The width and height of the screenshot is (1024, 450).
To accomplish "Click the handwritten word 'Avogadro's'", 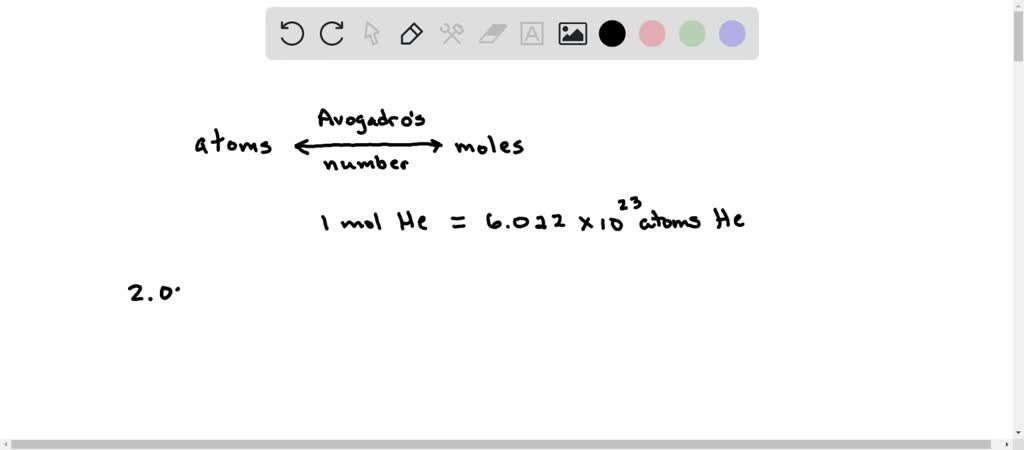I will pyautogui.click(x=372, y=120).
